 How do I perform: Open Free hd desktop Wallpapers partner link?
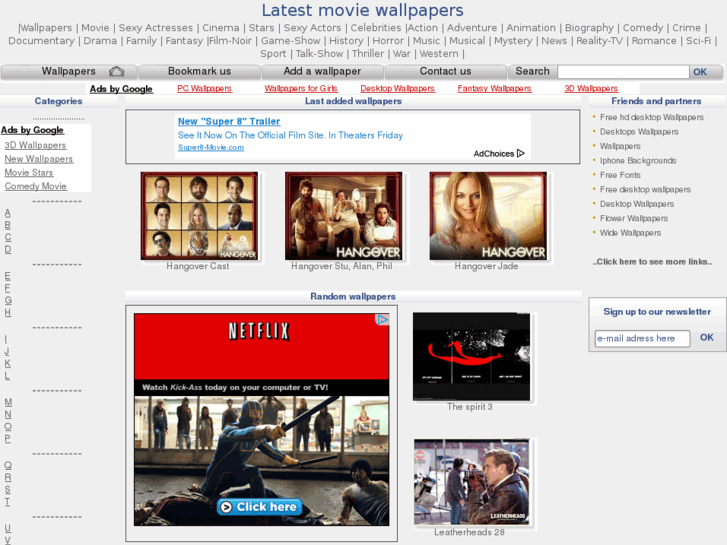point(651,117)
